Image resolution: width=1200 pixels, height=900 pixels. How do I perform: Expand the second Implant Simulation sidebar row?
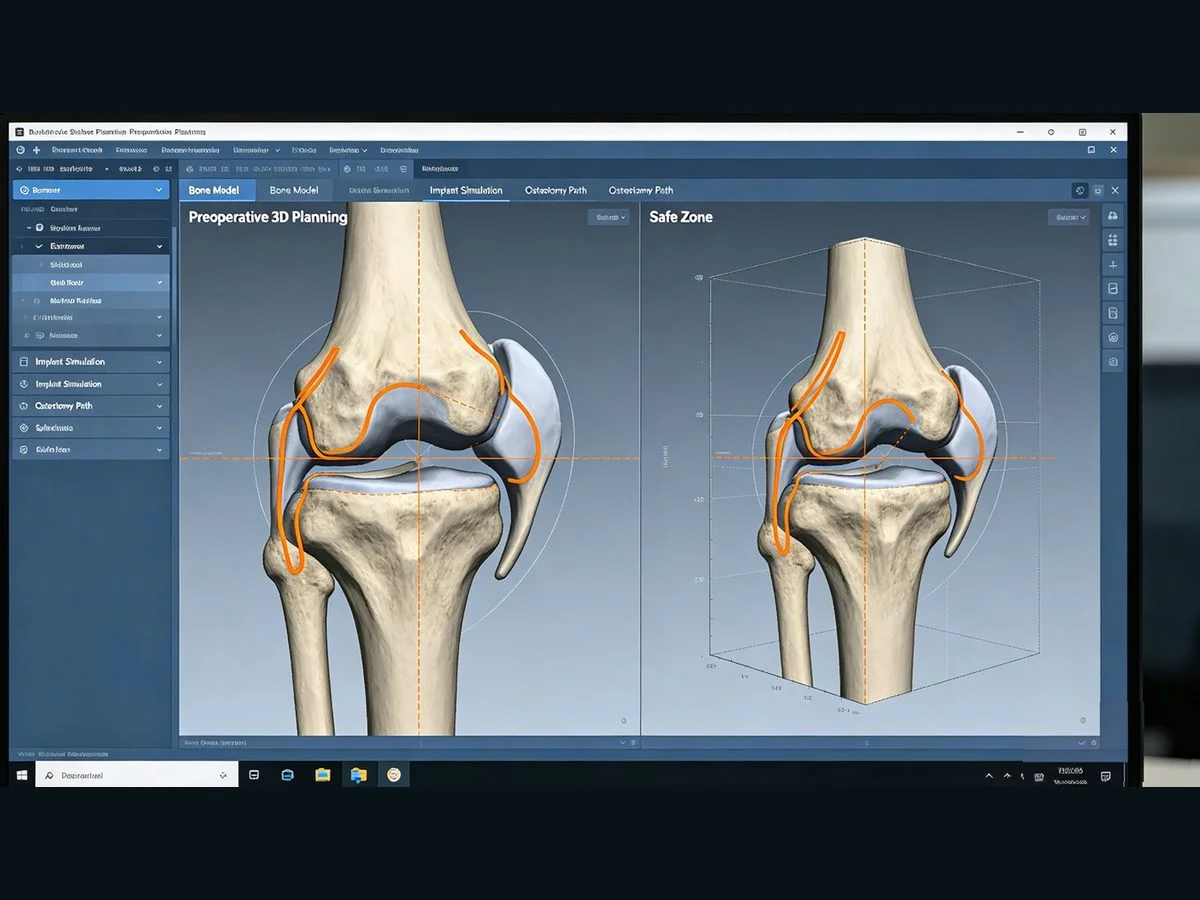click(159, 384)
